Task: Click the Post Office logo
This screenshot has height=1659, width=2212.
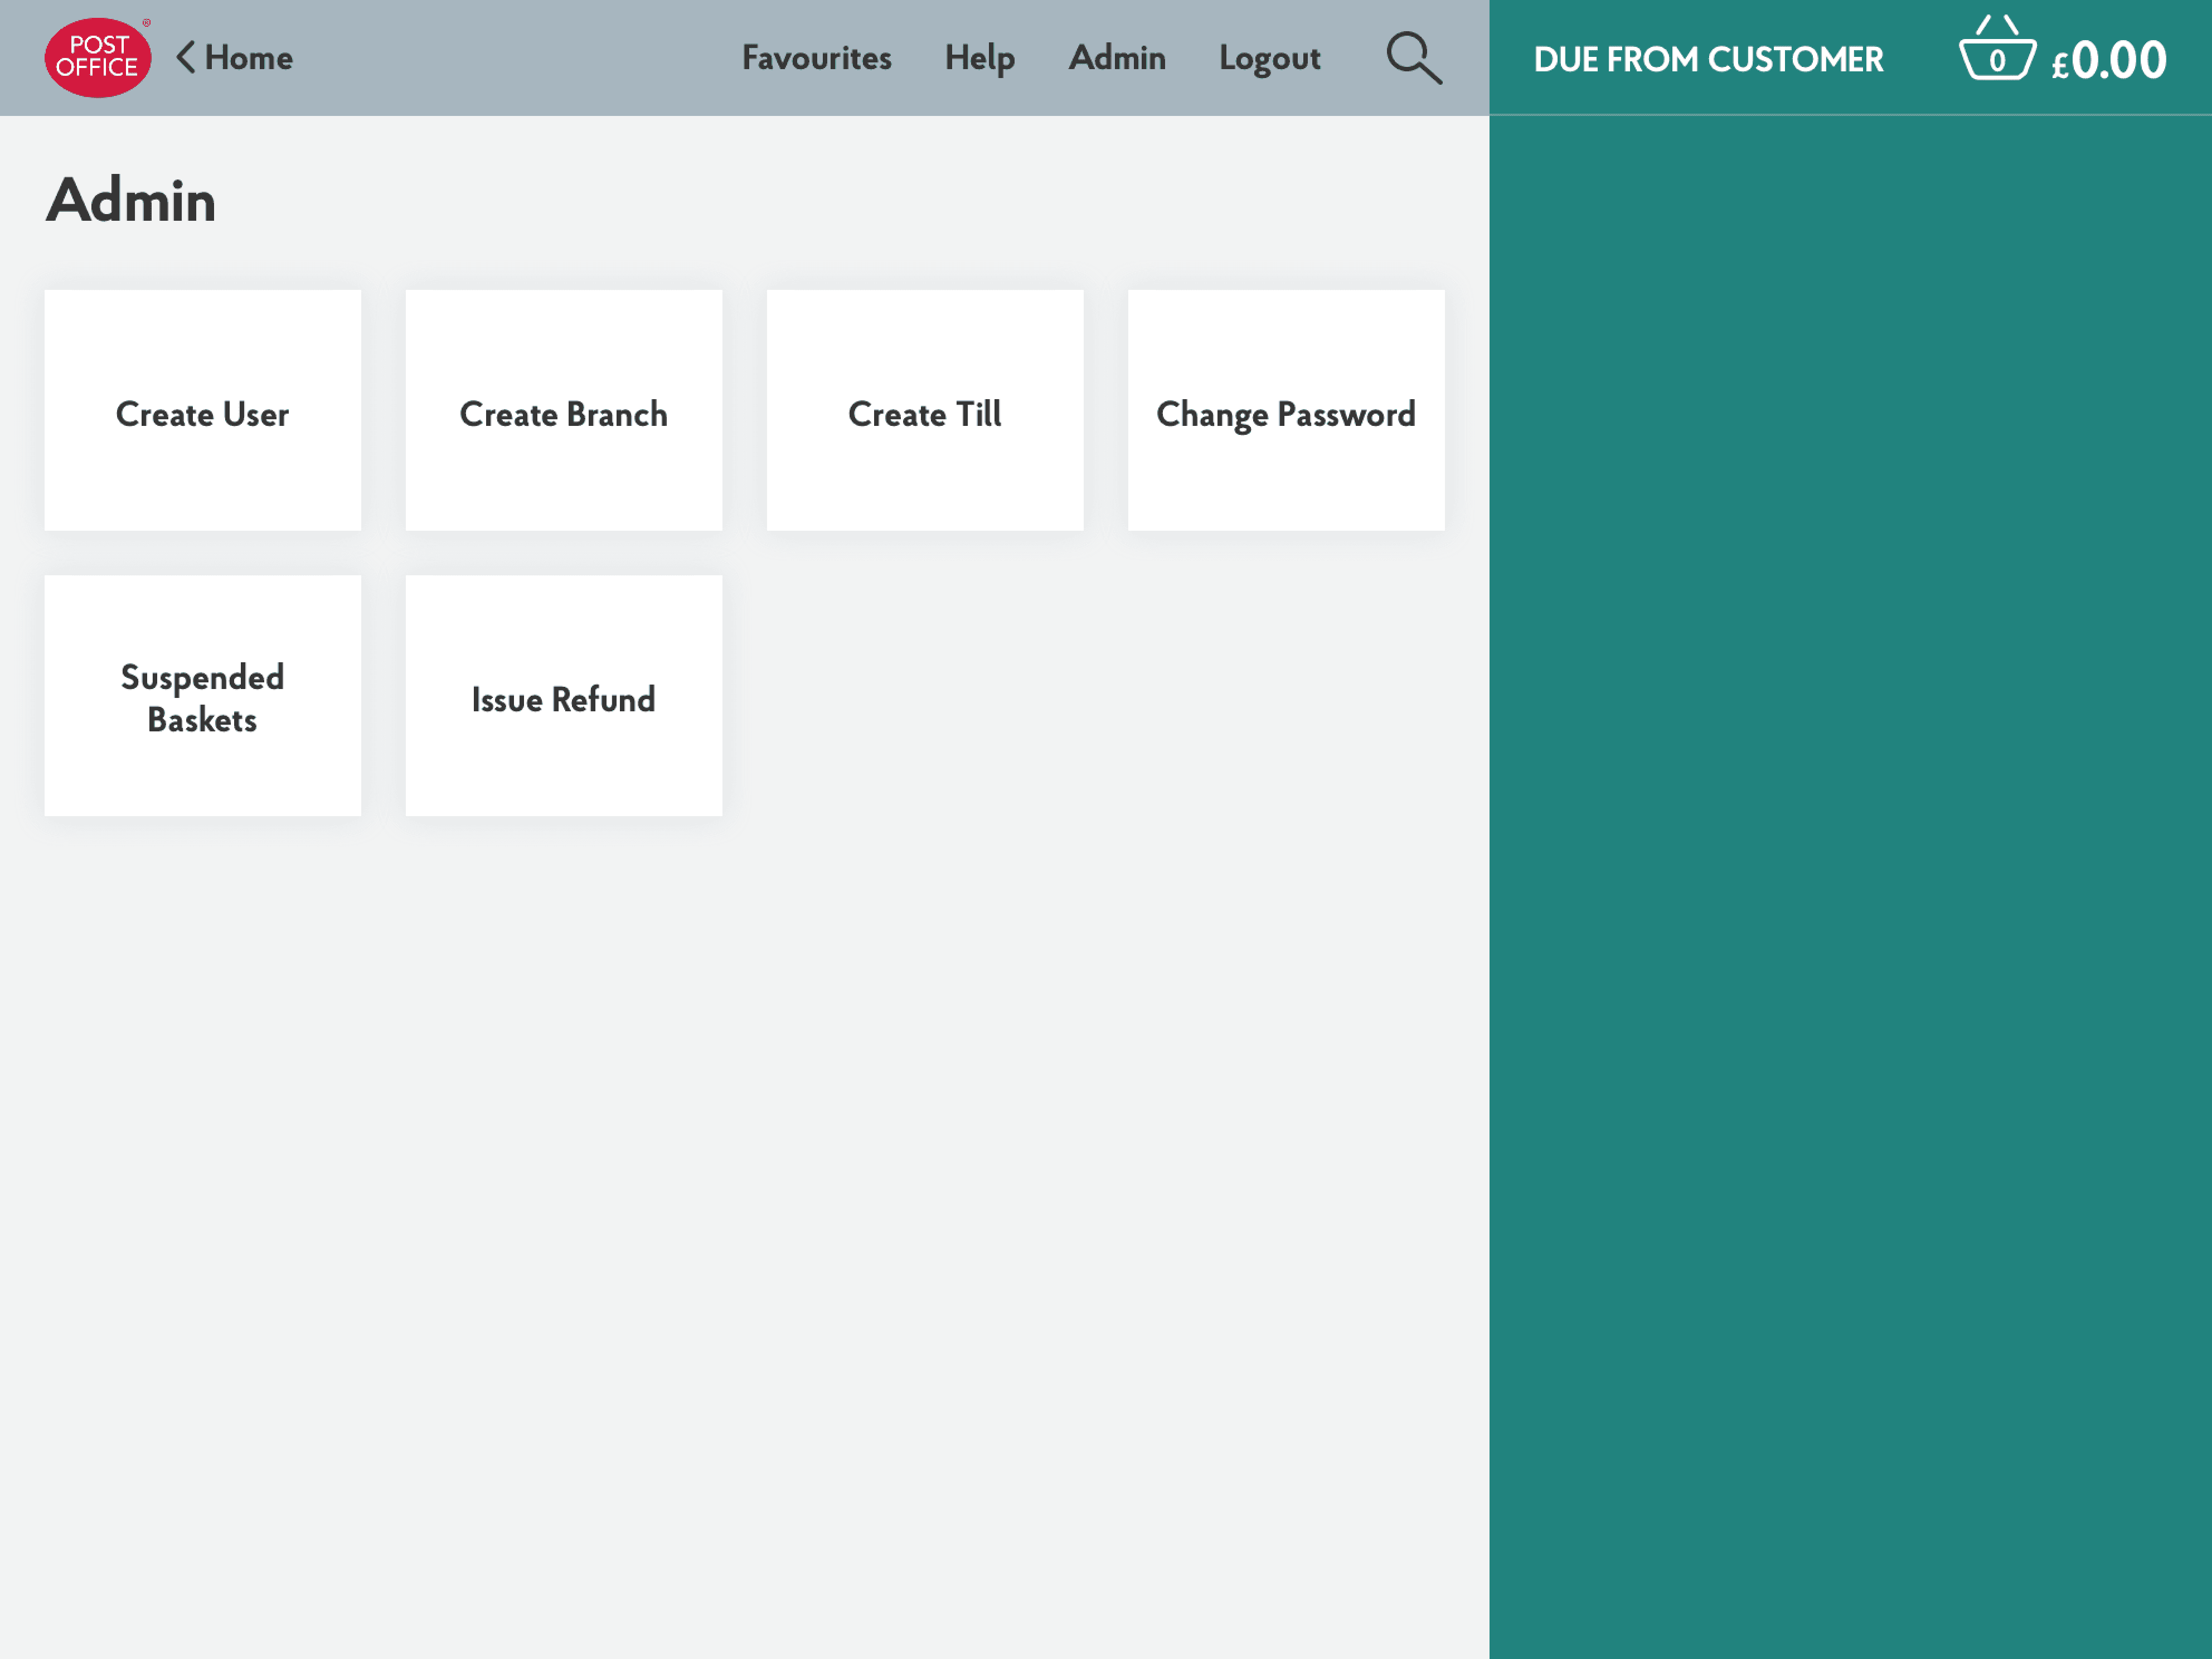Action: (x=99, y=58)
